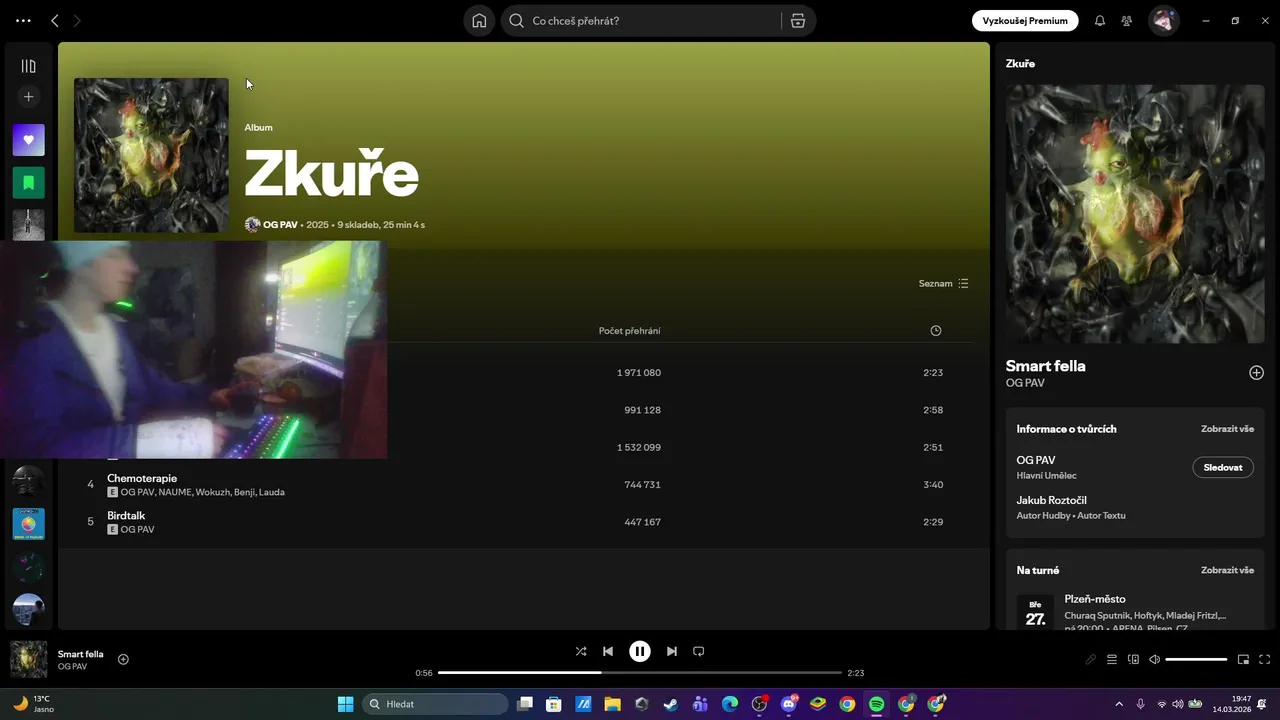This screenshot has height=720, width=1280.
Task: Seek within the song progress bar
Action: tap(640, 673)
